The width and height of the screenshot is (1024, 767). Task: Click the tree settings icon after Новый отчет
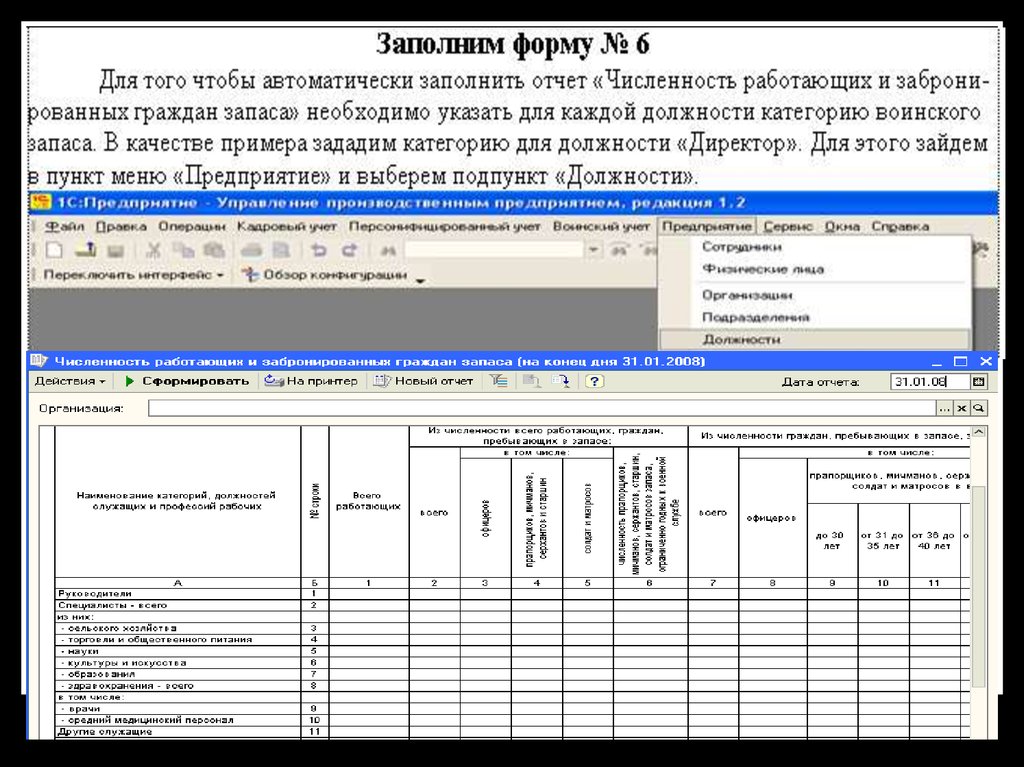(498, 381)
